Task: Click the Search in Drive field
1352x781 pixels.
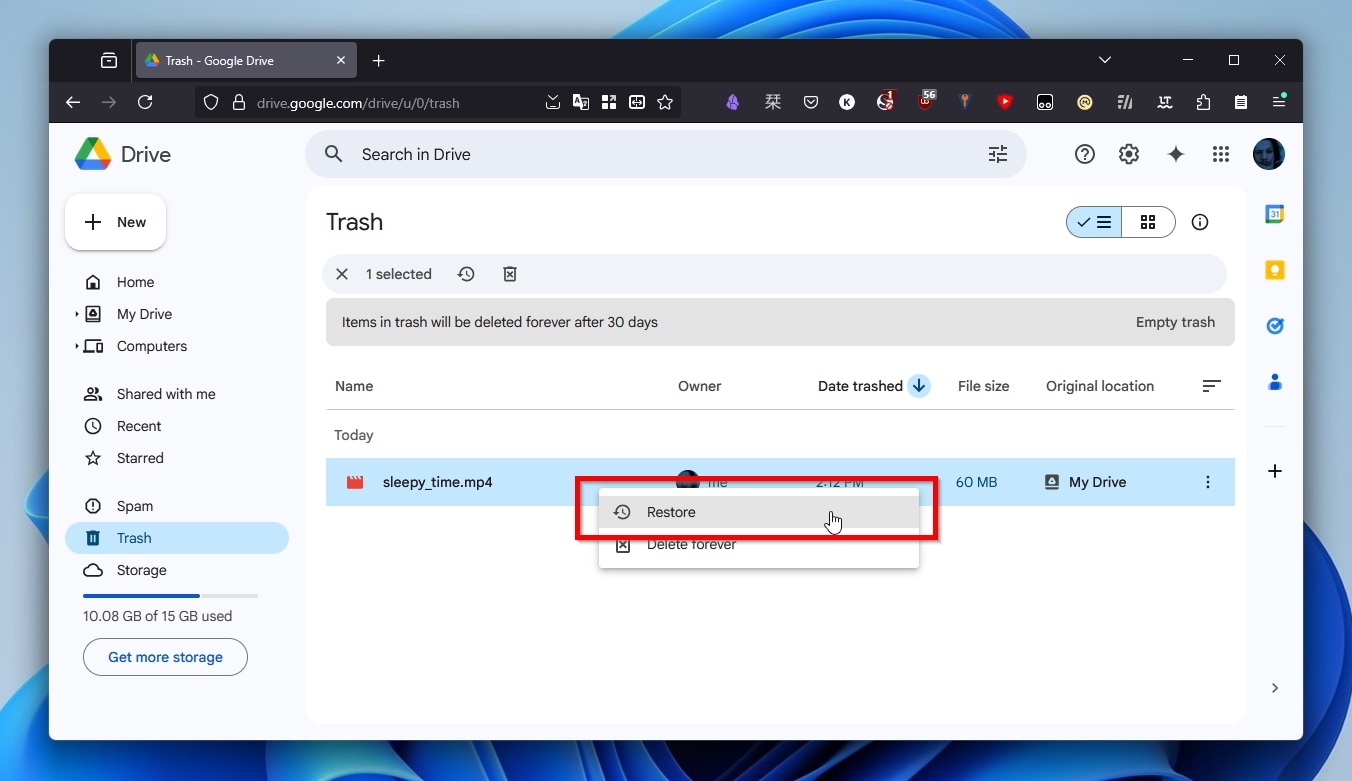Action: tap(665, 154)
